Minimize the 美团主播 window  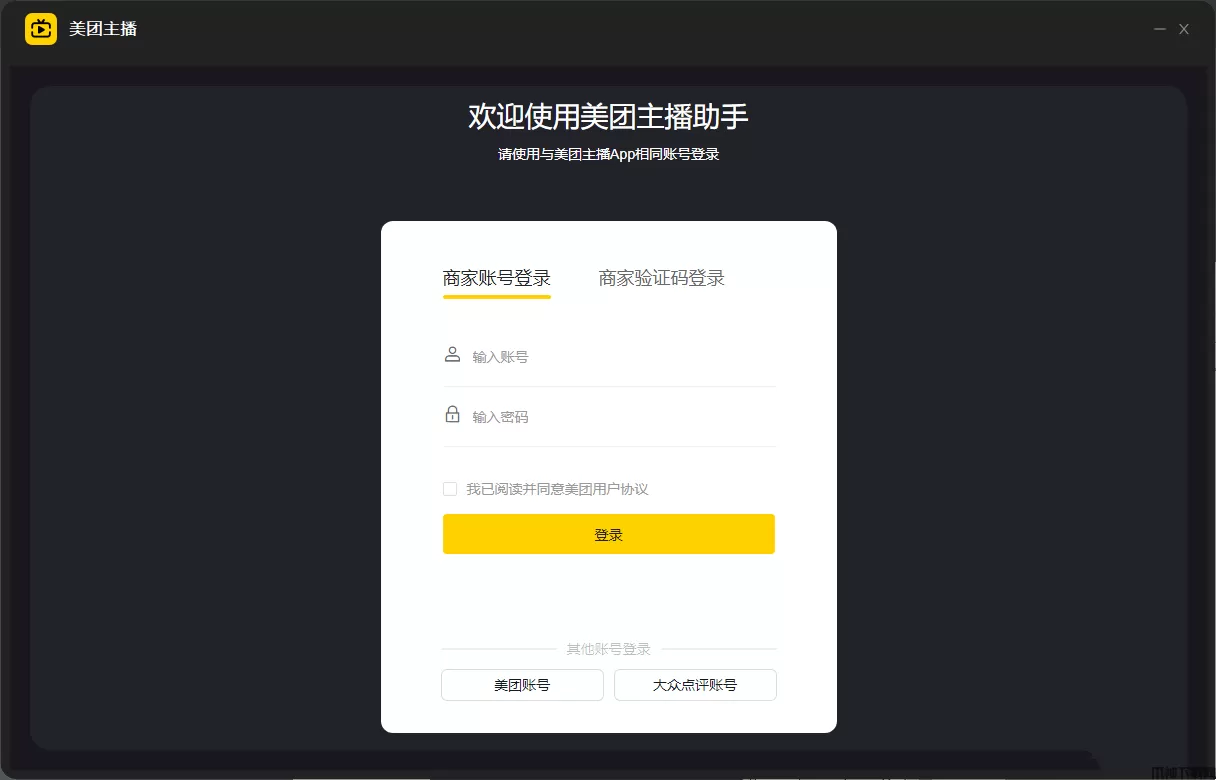pyautogui.click(x=1160, y=29)
